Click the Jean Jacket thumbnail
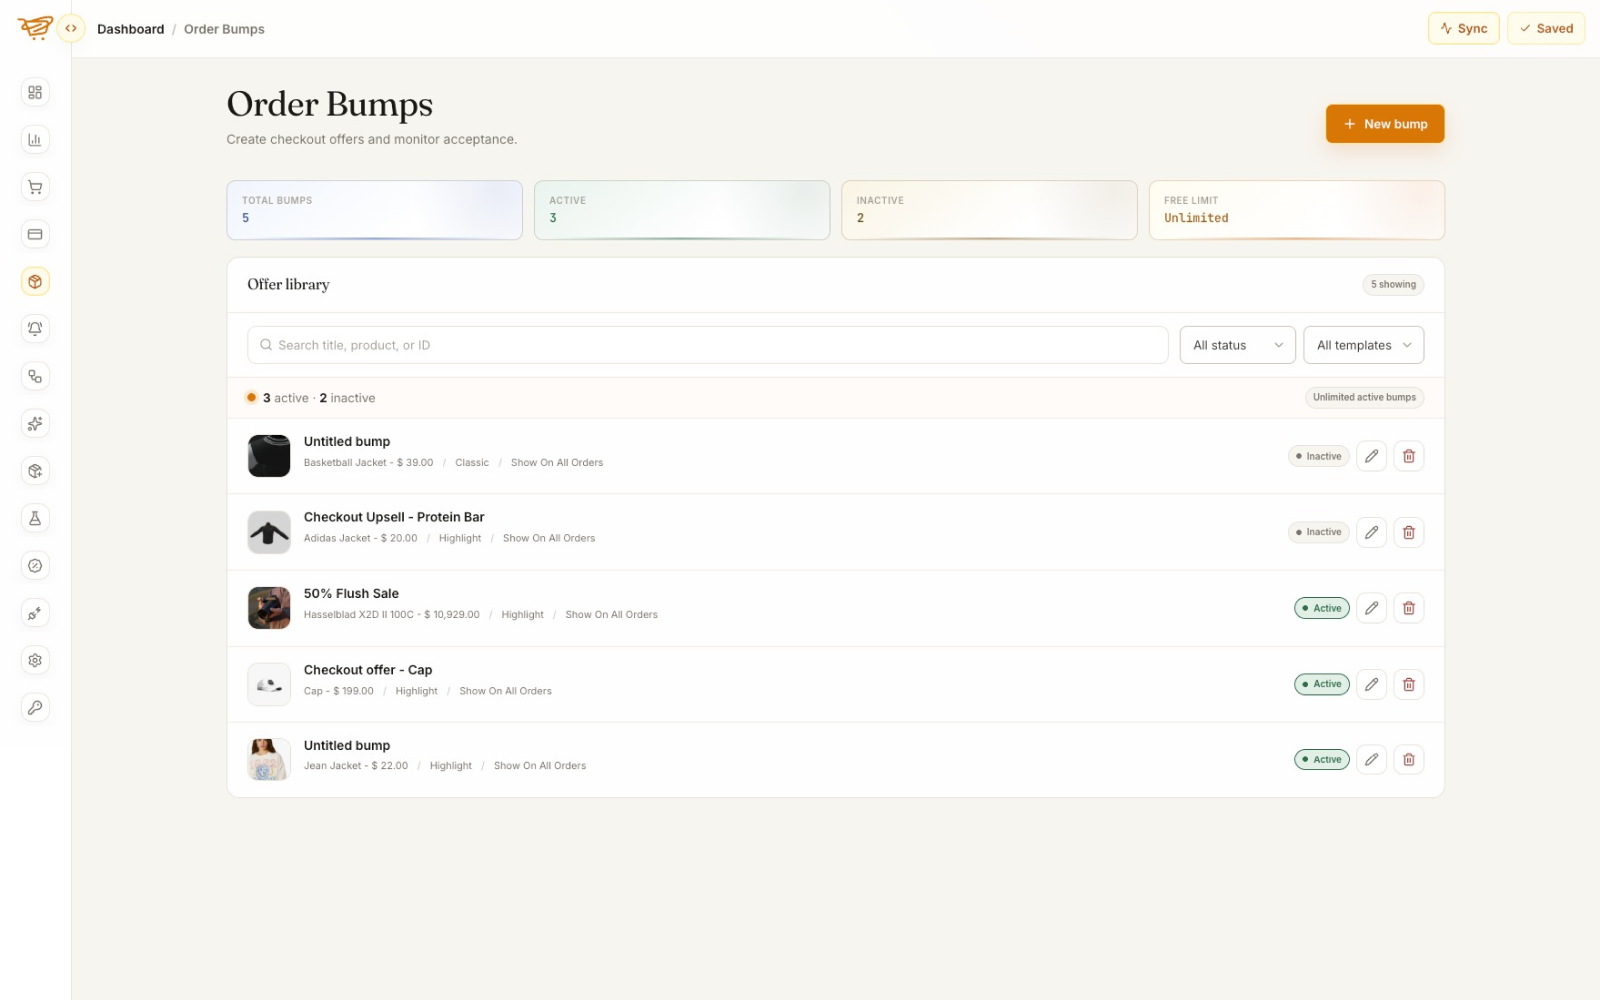 269,760
